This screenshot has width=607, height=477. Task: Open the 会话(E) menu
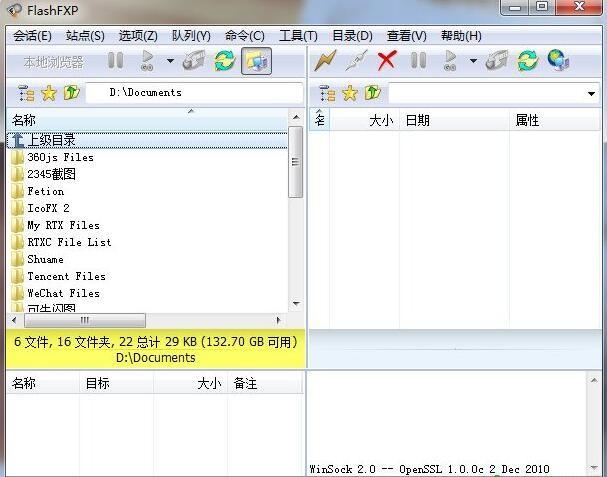pos(32,36)
